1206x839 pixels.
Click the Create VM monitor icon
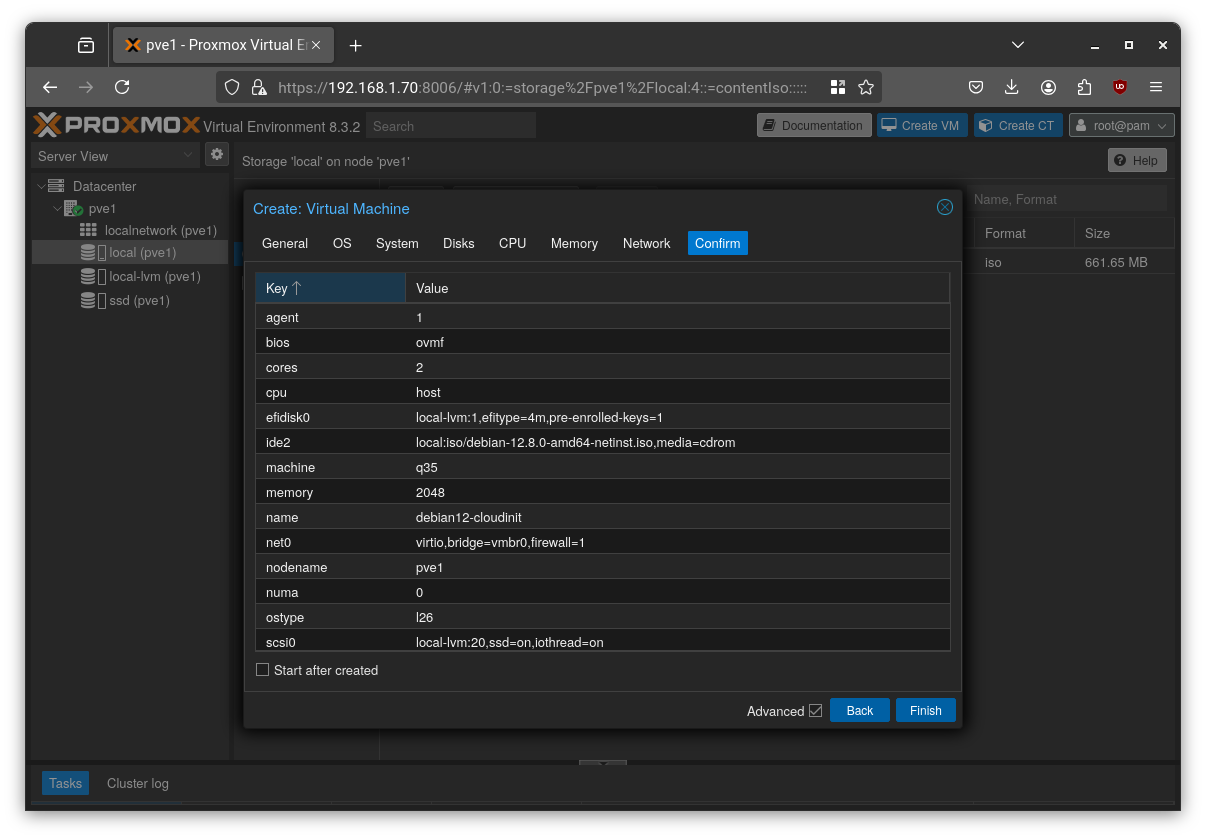click(888, 125)
